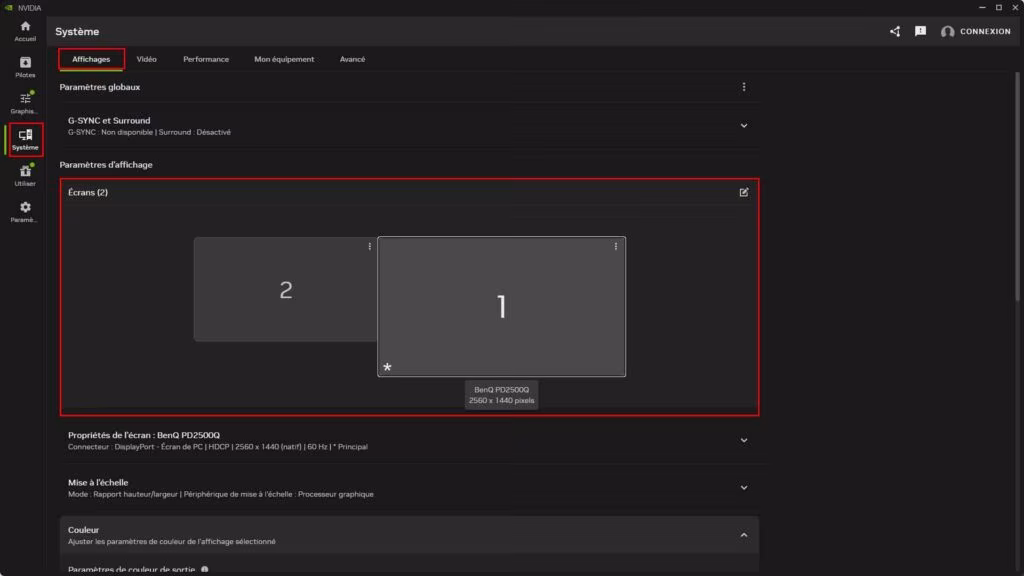Click info icon beside Paramètres de couleur

204,569
